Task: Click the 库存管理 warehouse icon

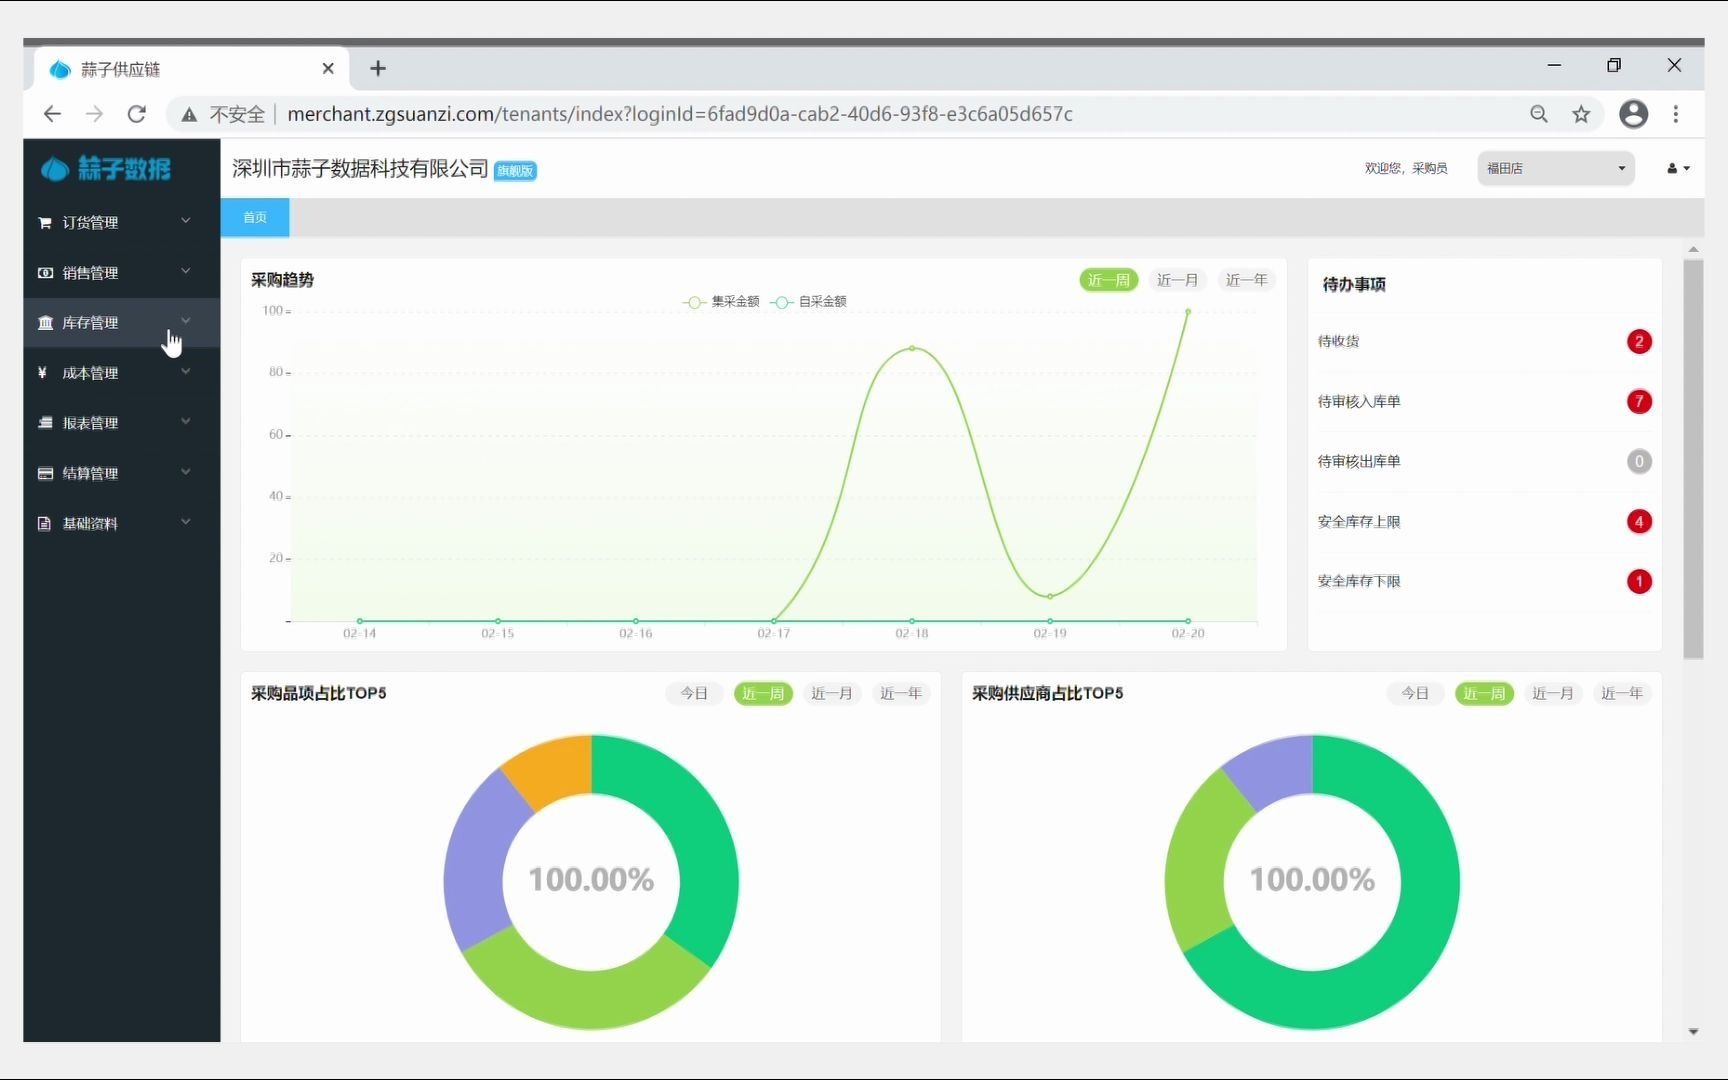Action: click(x=45, y=322)
